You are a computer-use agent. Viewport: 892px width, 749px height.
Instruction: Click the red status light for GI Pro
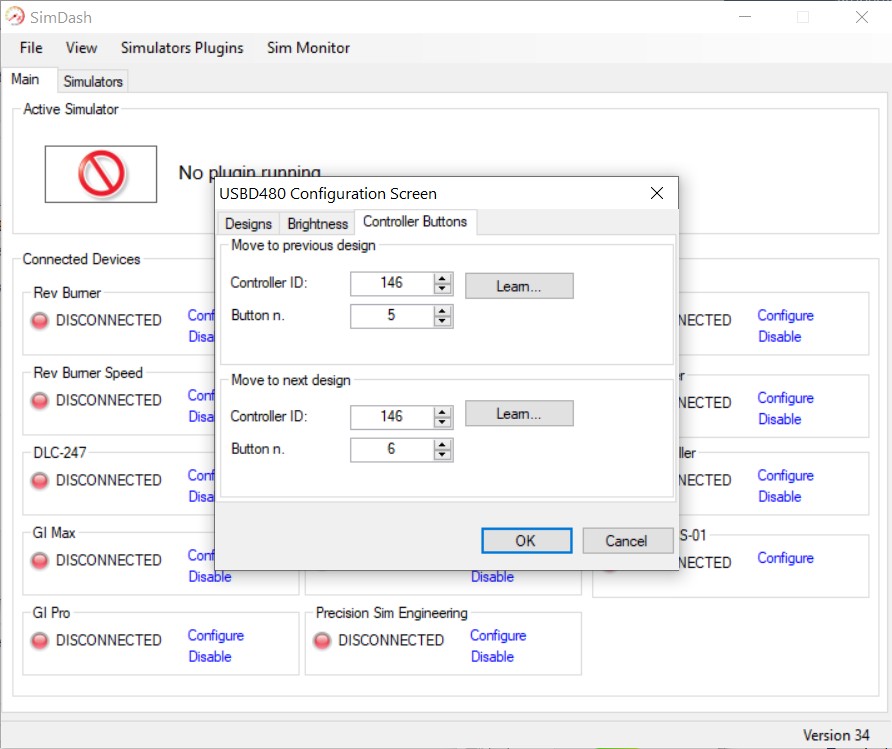point(40,641)
